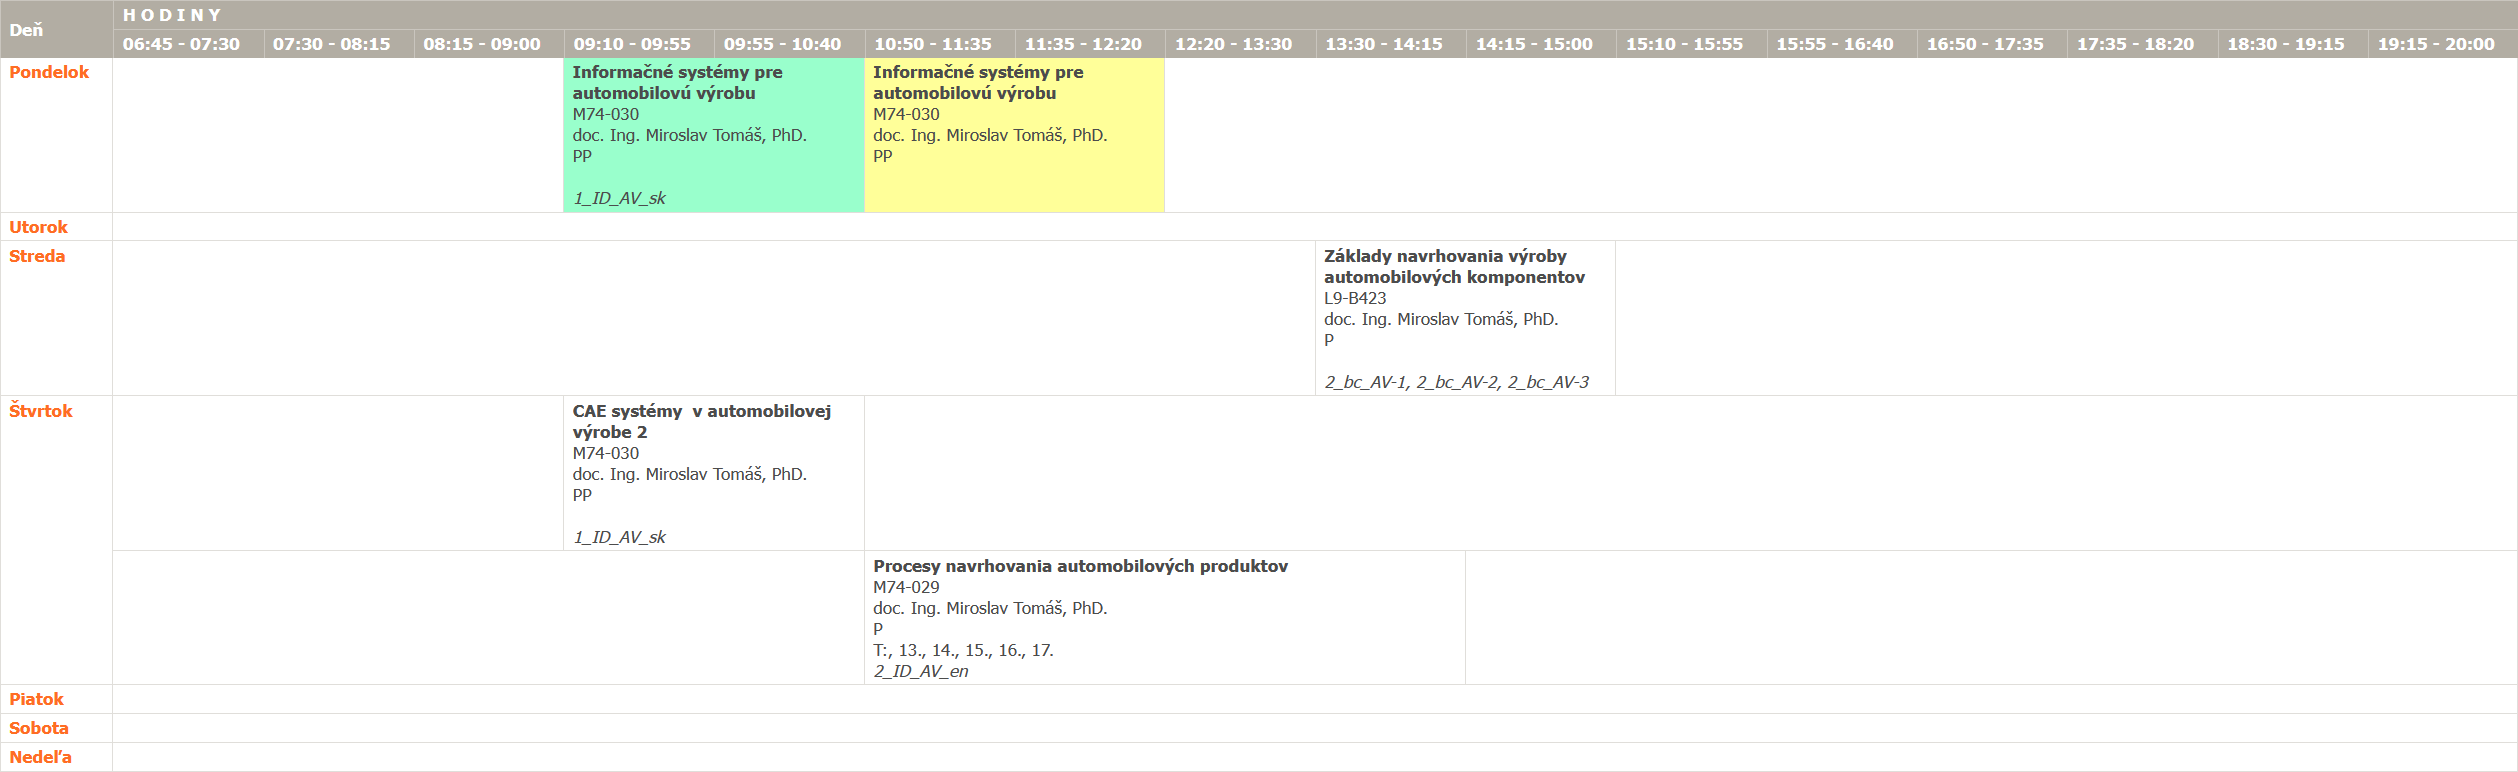2518x772 pixels.
Task: Click the Utorok day label
Action: click(39, 227)
